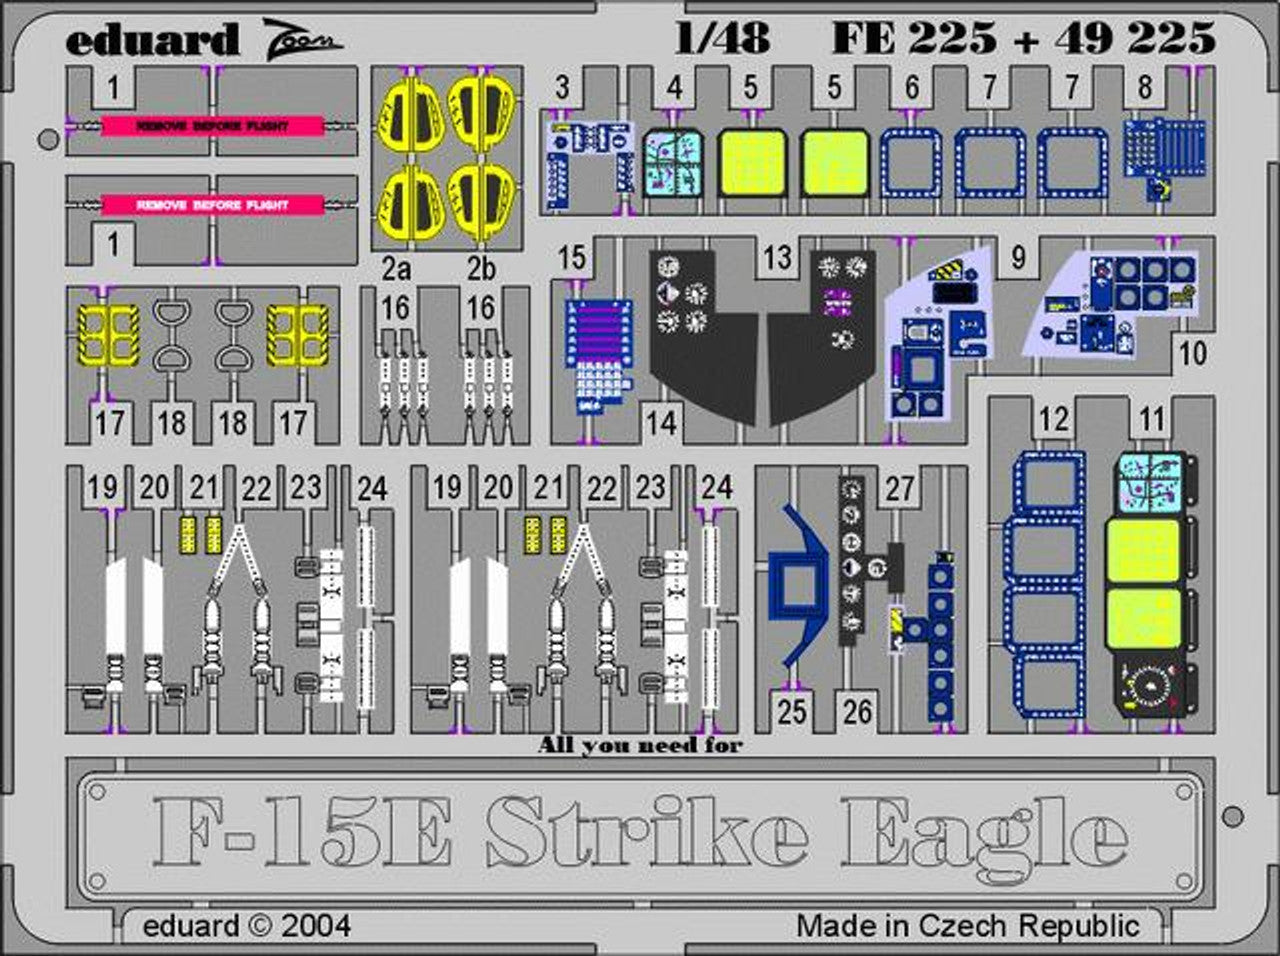This screenshot has width=1280, height=956.
Task: Click the 1/48 scale text
Action: [x=722, y=38]
